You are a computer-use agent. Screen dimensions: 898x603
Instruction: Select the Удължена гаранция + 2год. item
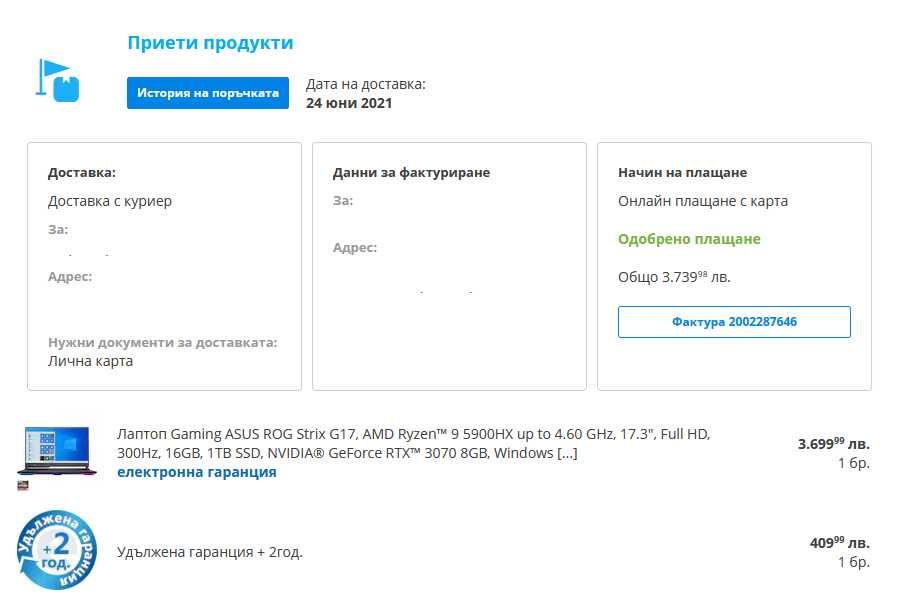click(210, 551)
